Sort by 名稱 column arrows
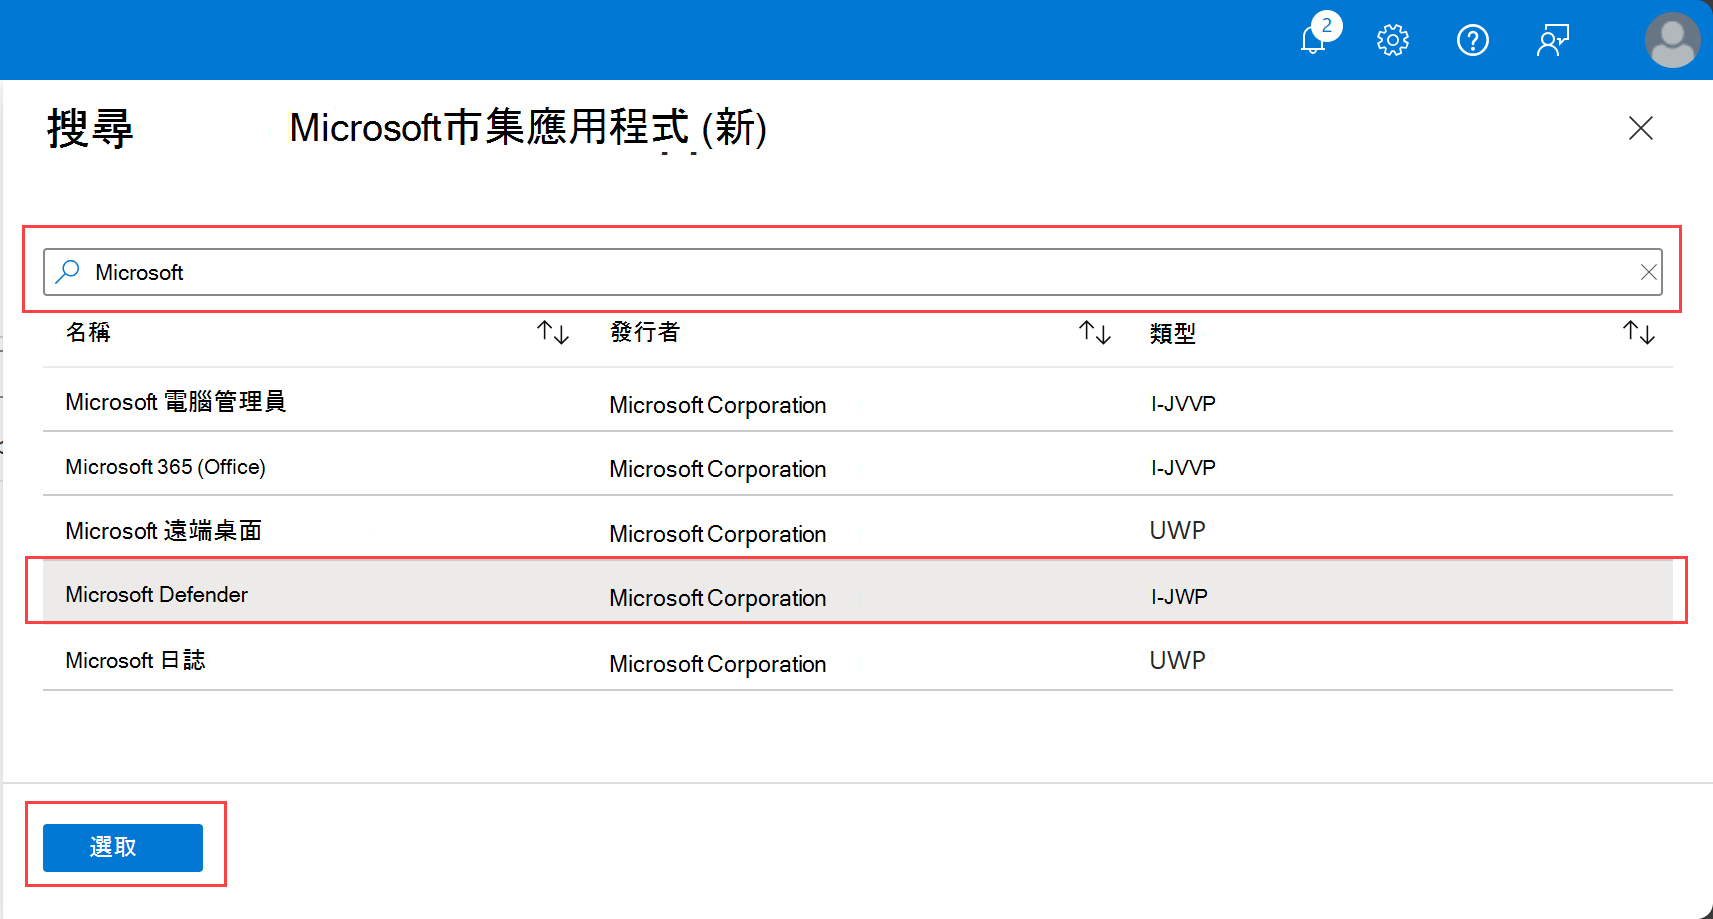This screenshot has height=919, width=1713. click(x=553, y=332)
